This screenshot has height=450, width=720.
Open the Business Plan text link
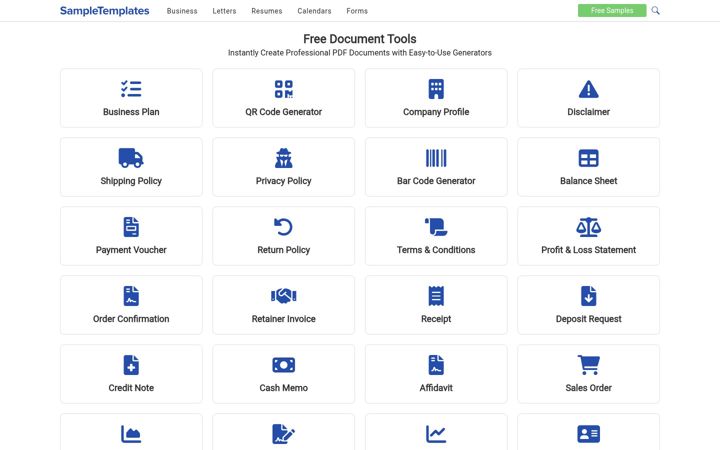131,112
